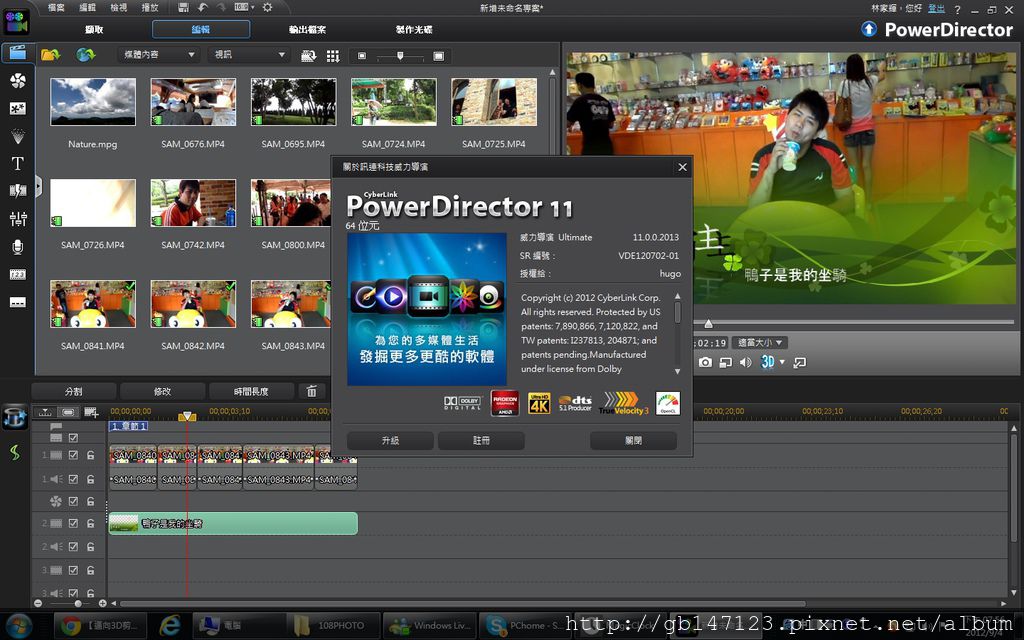Viewport: 1024px width, 640px height.
Task: Switch to the 製作光碟 create disc tab
Action: (414, 29)
